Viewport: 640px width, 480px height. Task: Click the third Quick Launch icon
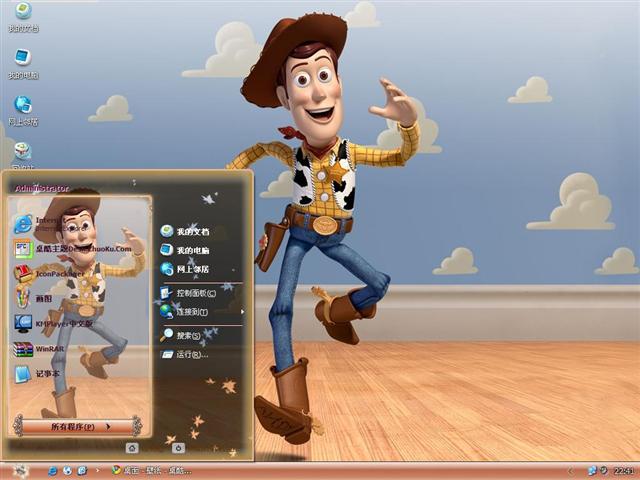82,471
